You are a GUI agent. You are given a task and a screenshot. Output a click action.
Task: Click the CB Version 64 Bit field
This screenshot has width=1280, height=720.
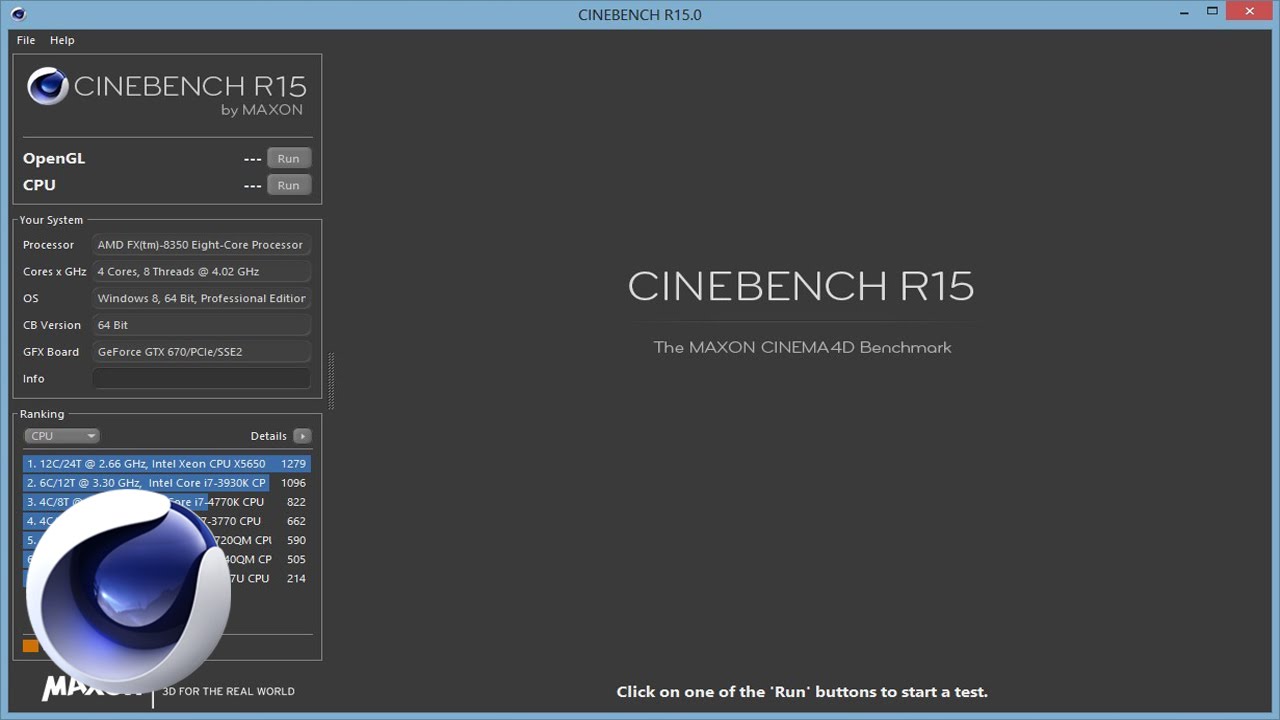202,325
